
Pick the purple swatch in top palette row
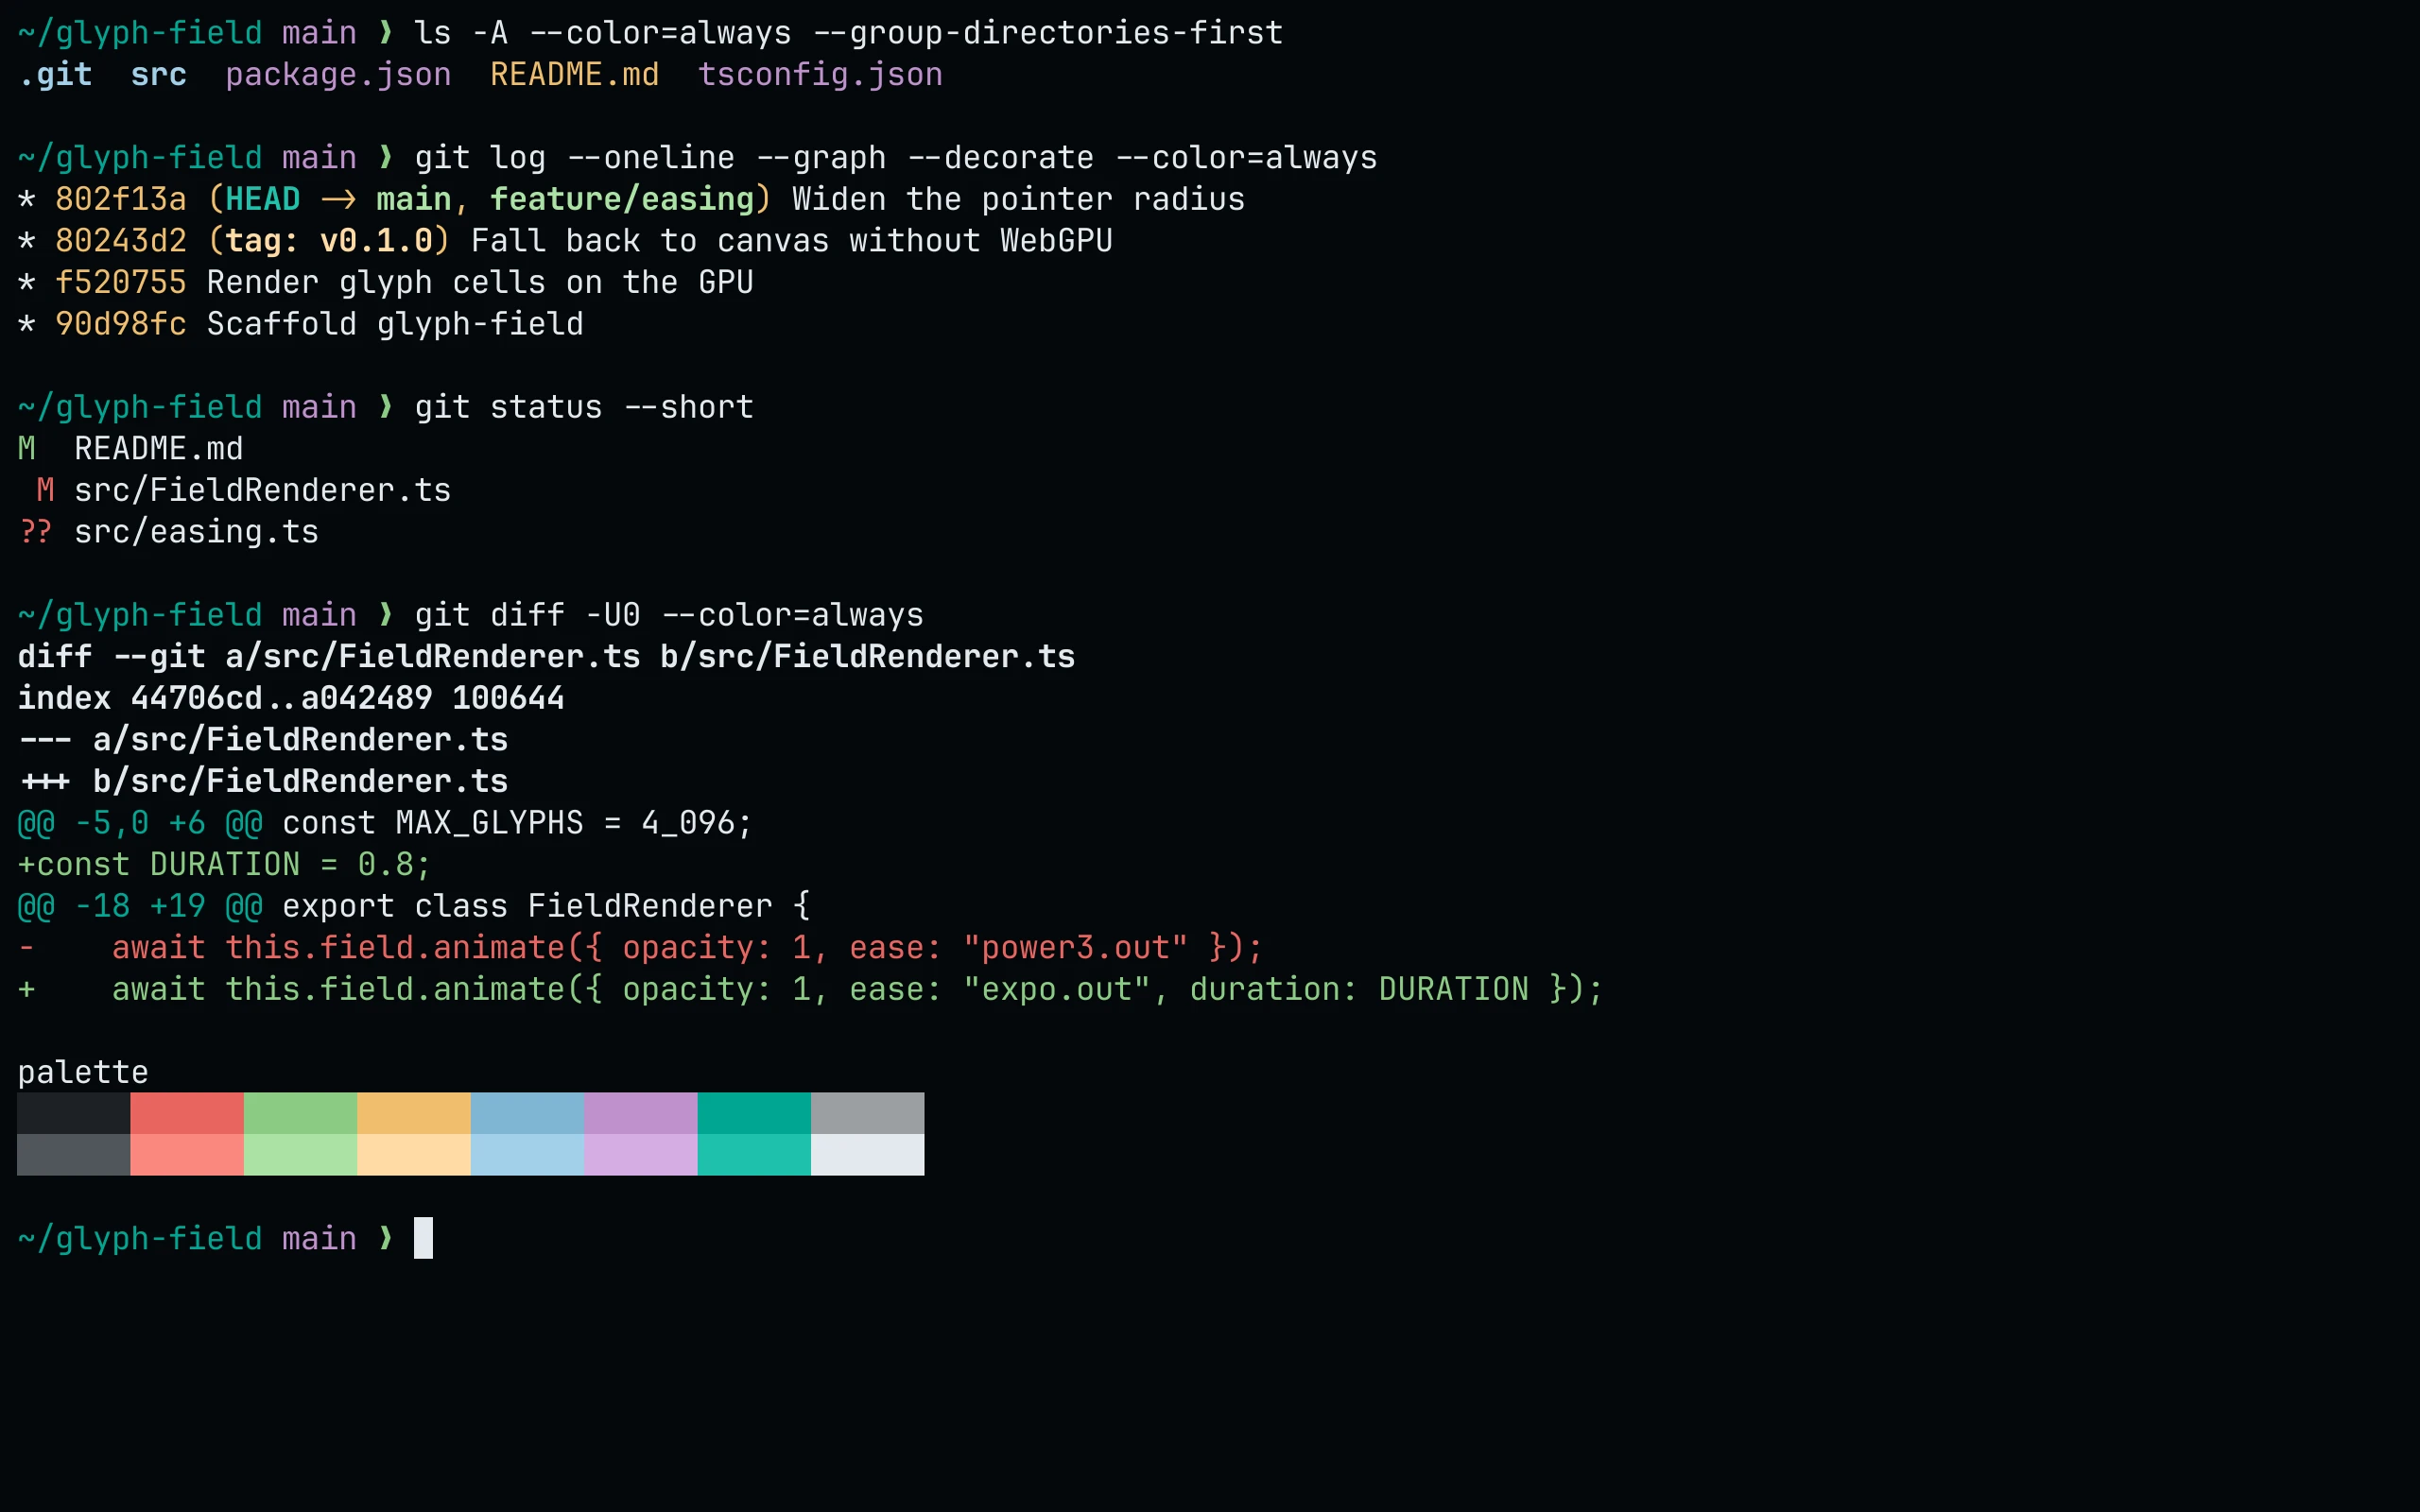click(641, 1113)
